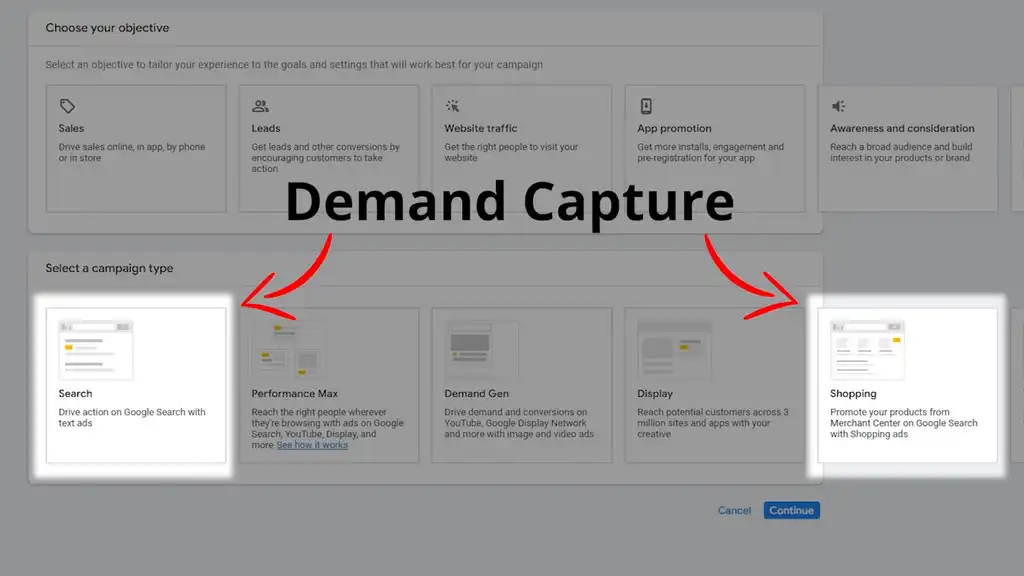The width and height of the screenshot is (1024, 576).
Task: Select the Display campaign illustration
Action: [x=674, y=349]
